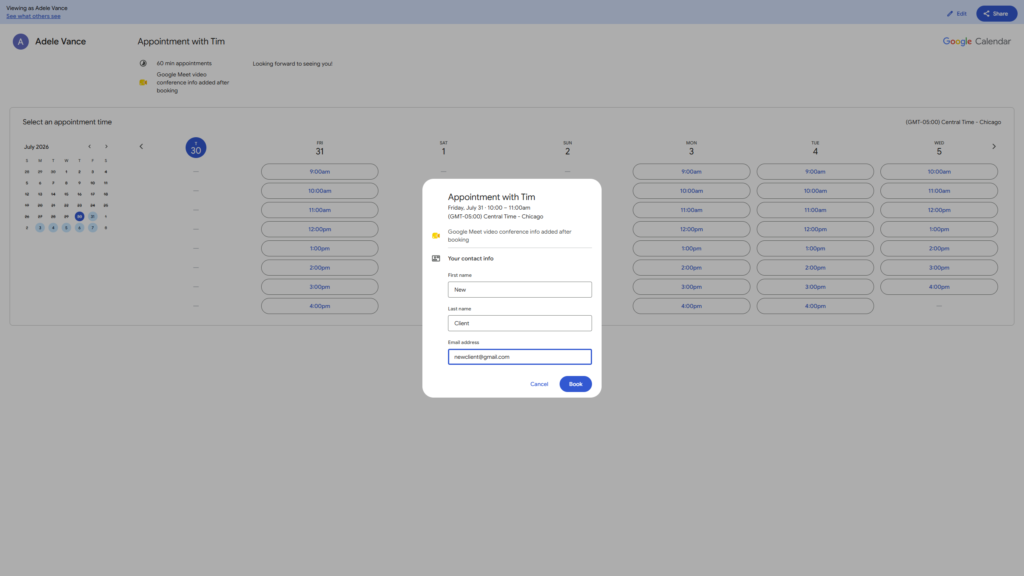The height and width of the screenshot is (576, 1024).
Task: Click the Central Time - Chicago timezone label
Action: point(953,122)
